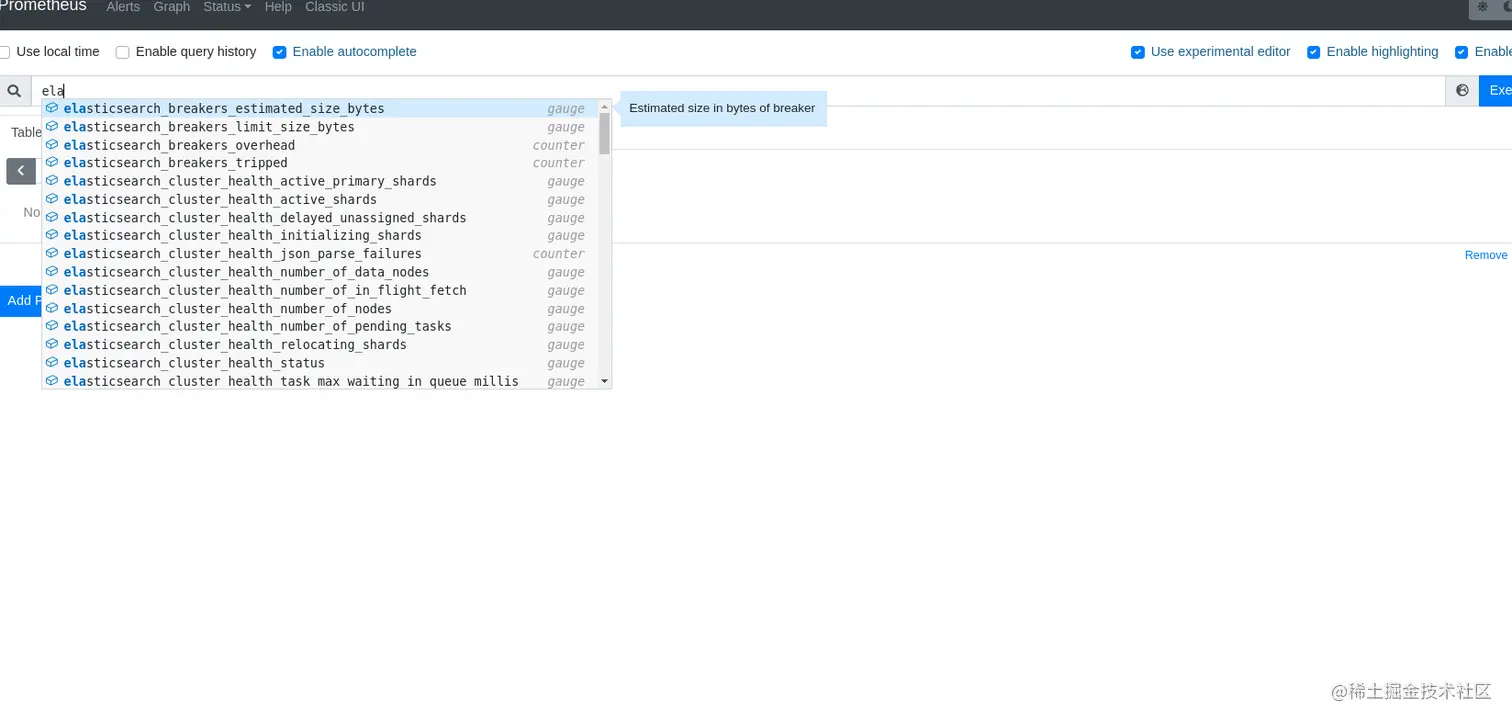Click the cube icon beside elasticsearch_breakers_overhead

click(x=52, y=144)
